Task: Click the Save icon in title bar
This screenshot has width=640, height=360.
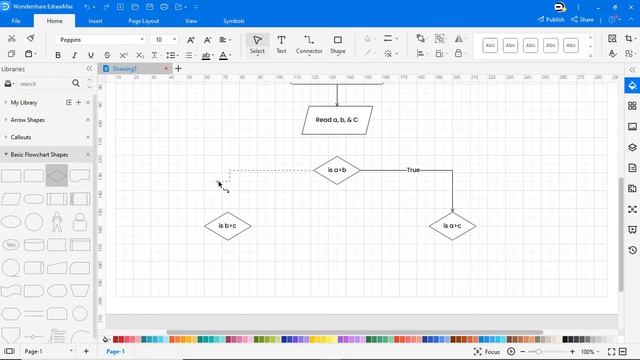Action: 149,7
